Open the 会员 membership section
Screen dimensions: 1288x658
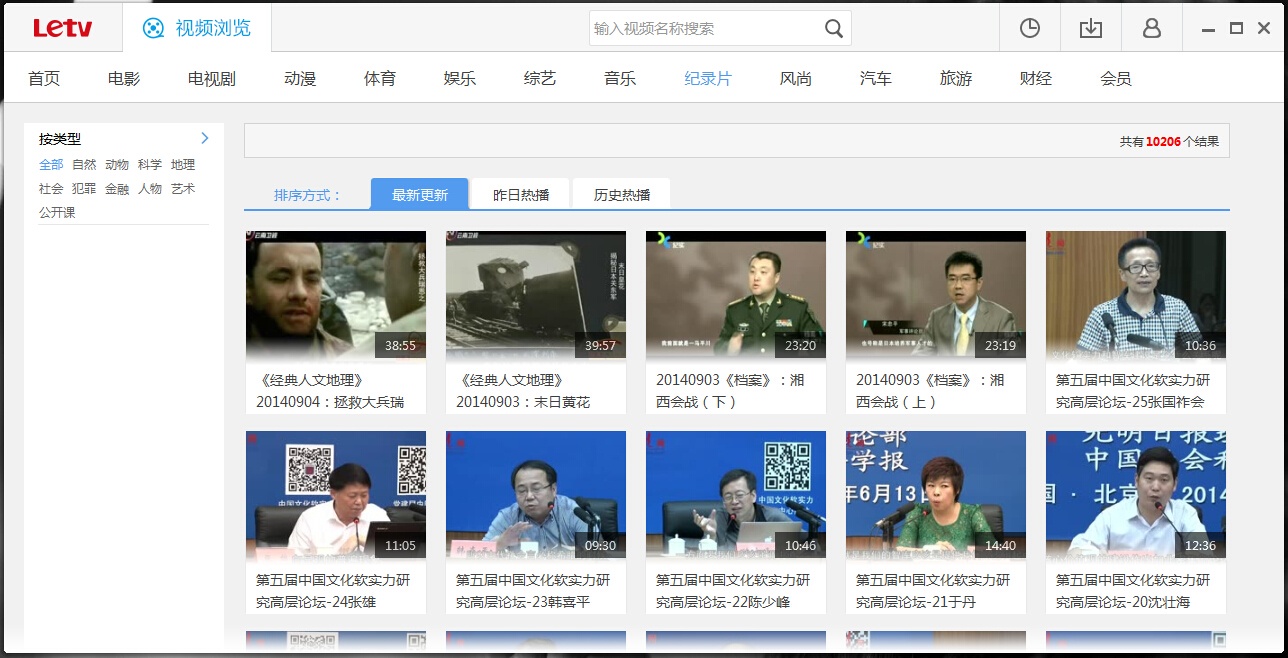click(x=1115, y=76)
